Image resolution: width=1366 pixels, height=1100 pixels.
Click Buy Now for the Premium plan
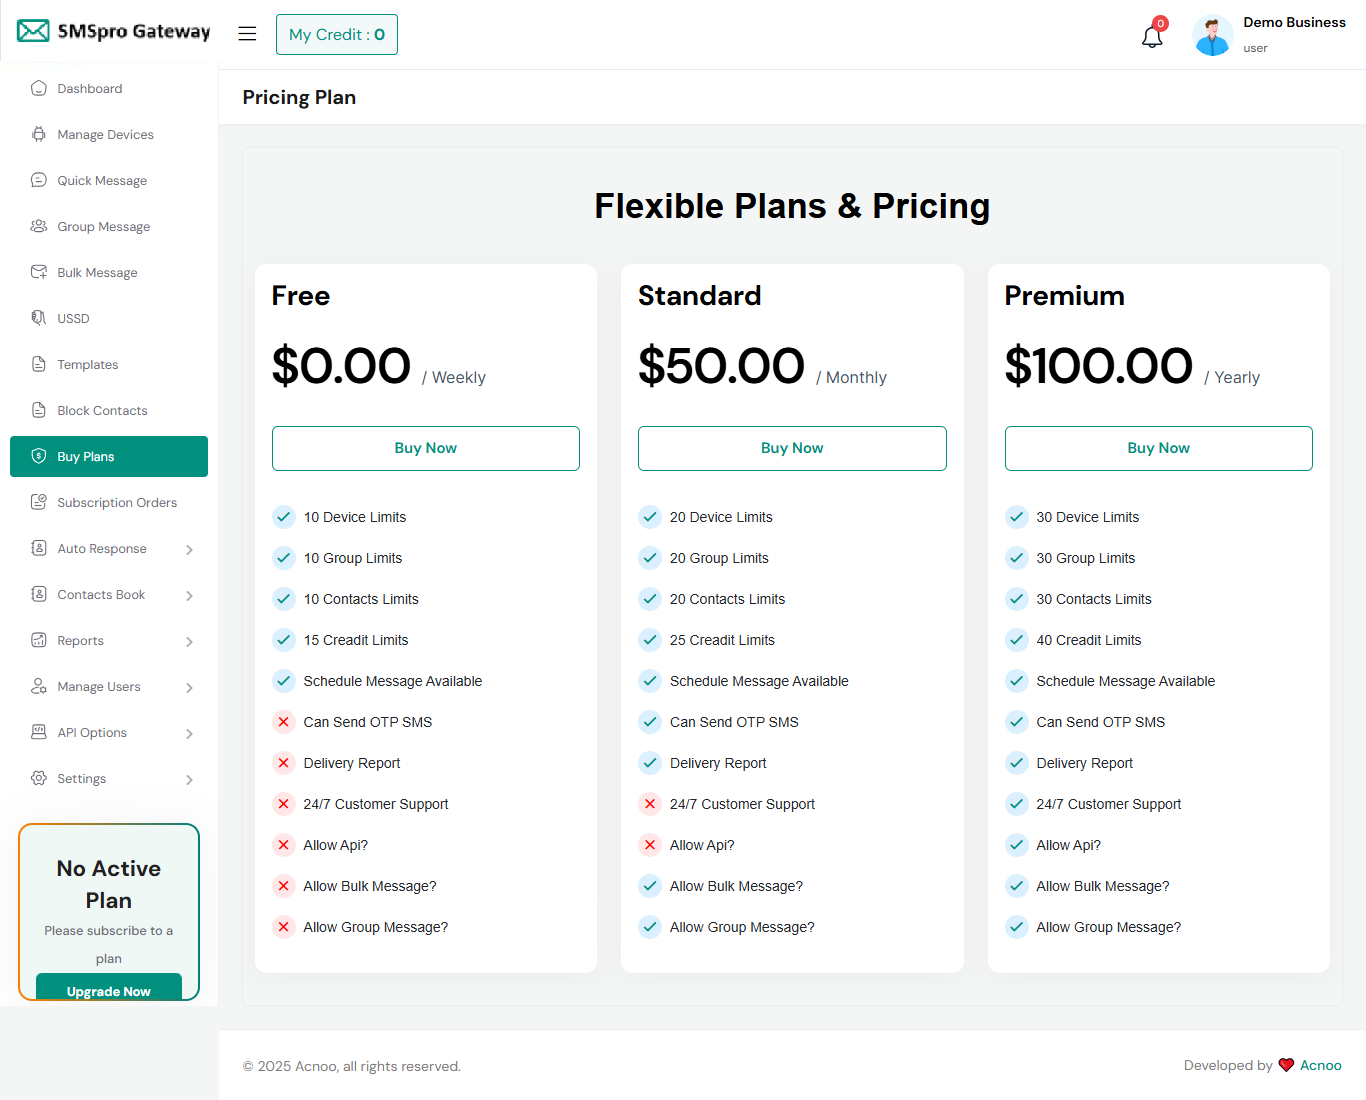[x=1158, y=448]
